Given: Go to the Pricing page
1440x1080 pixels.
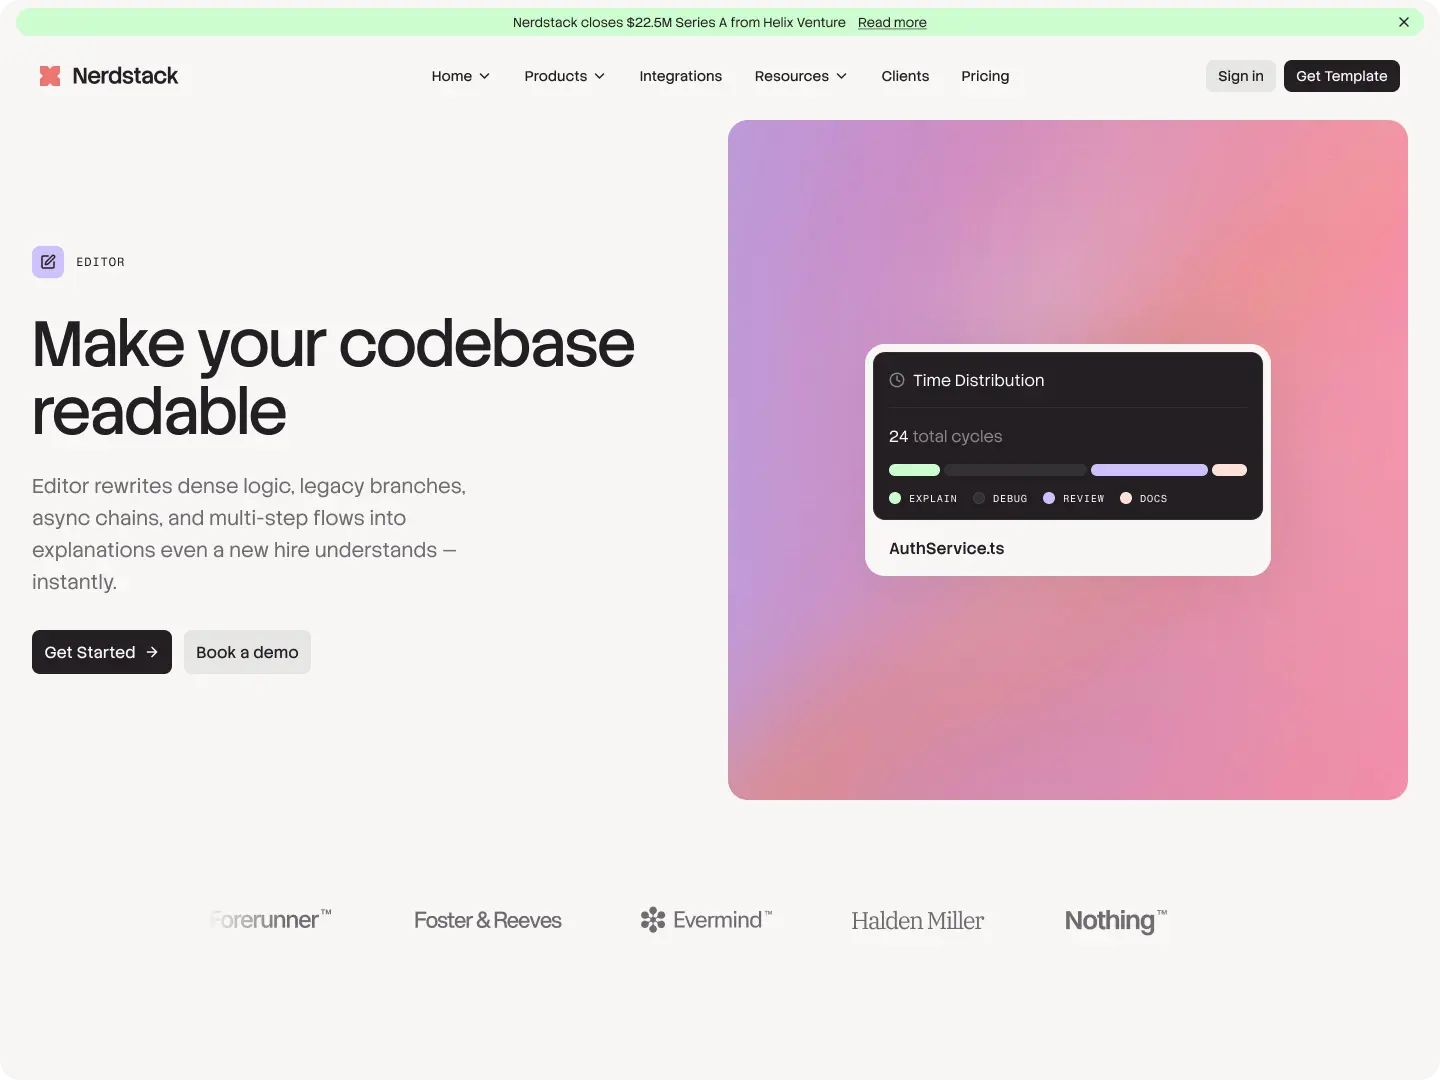Looking at the screenshot, I should click(x=985, y=76).
